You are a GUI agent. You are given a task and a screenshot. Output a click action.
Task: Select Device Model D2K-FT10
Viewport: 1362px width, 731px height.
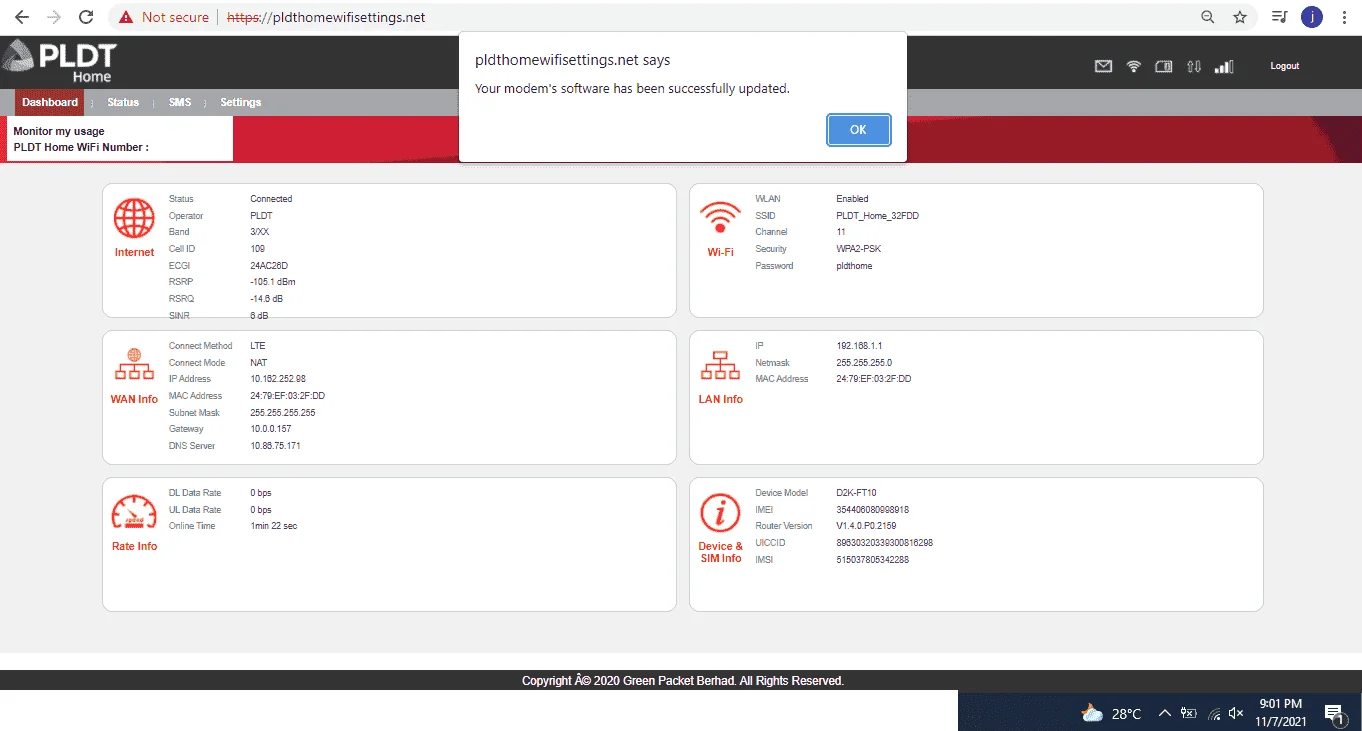pyautogui.click(x=856, y=493)
